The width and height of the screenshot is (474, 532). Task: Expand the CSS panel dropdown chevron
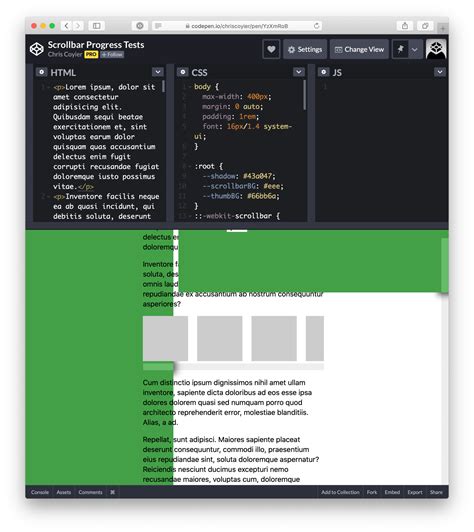[299, 72]
